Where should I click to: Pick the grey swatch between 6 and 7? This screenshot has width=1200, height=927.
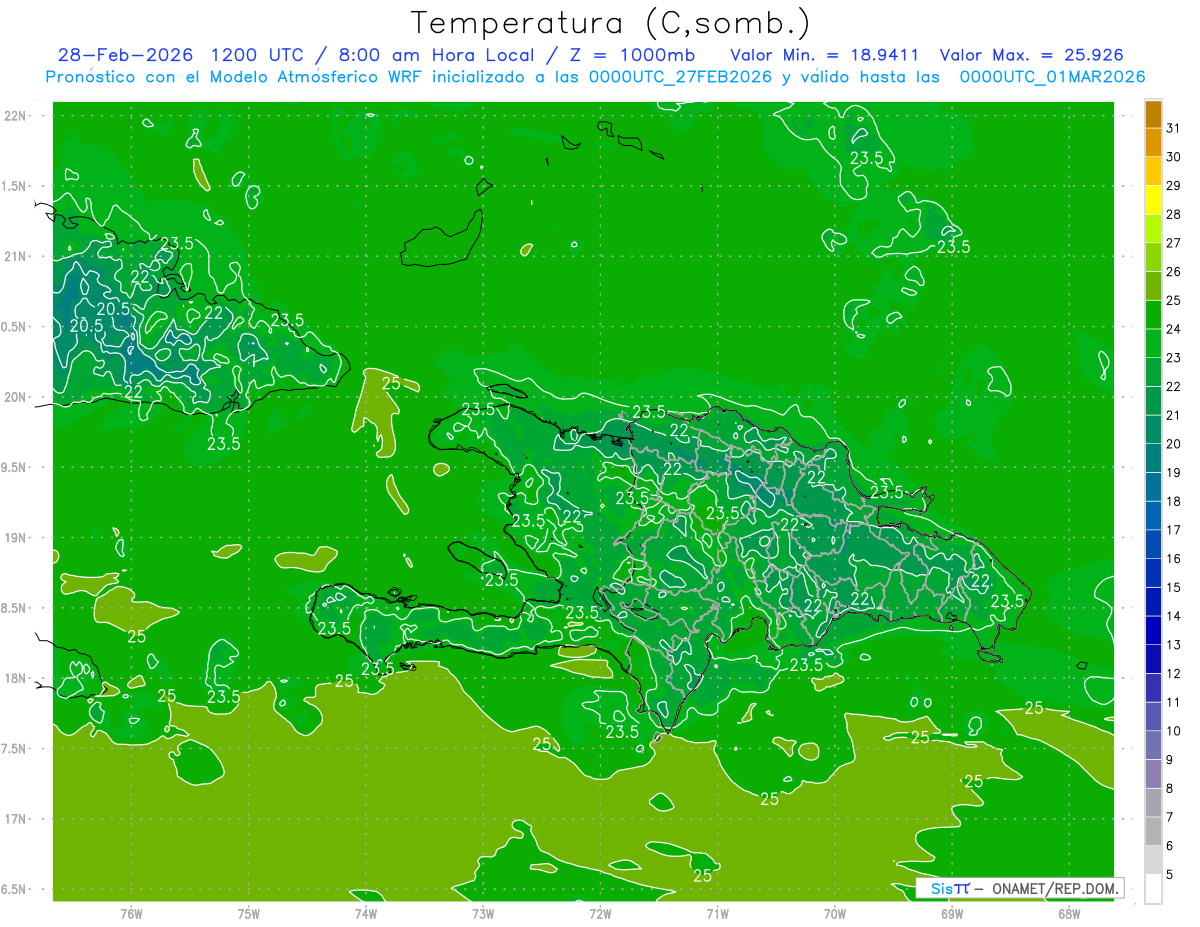tap(1154, 831)
